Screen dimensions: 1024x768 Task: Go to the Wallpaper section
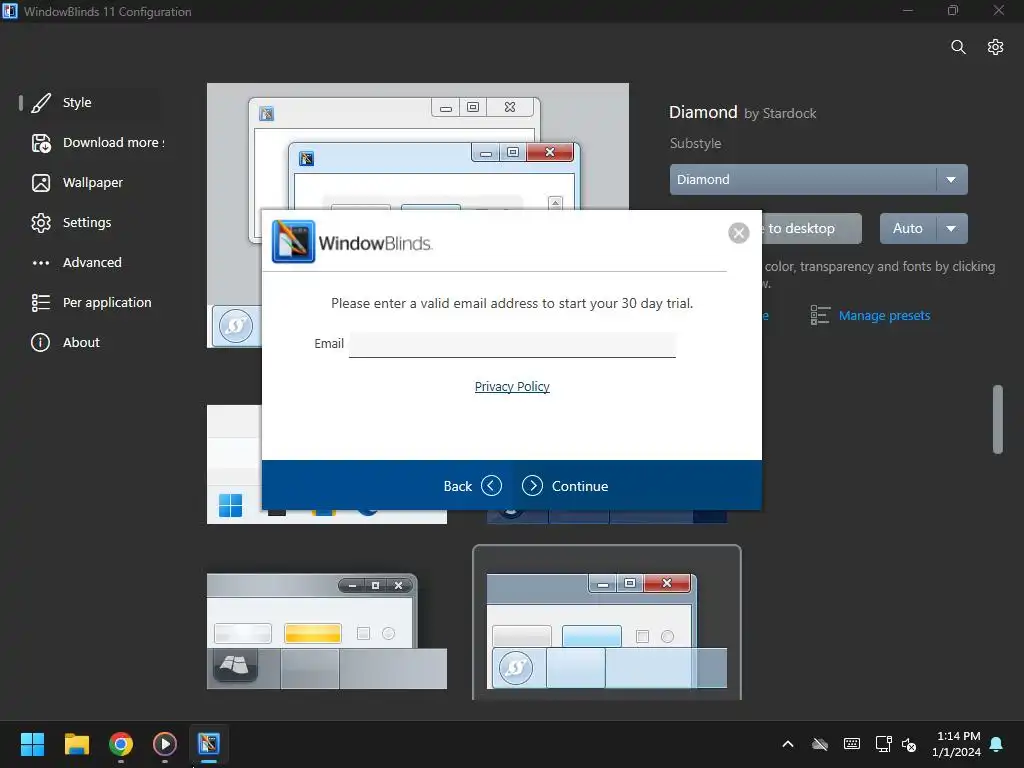click(92, 183)
